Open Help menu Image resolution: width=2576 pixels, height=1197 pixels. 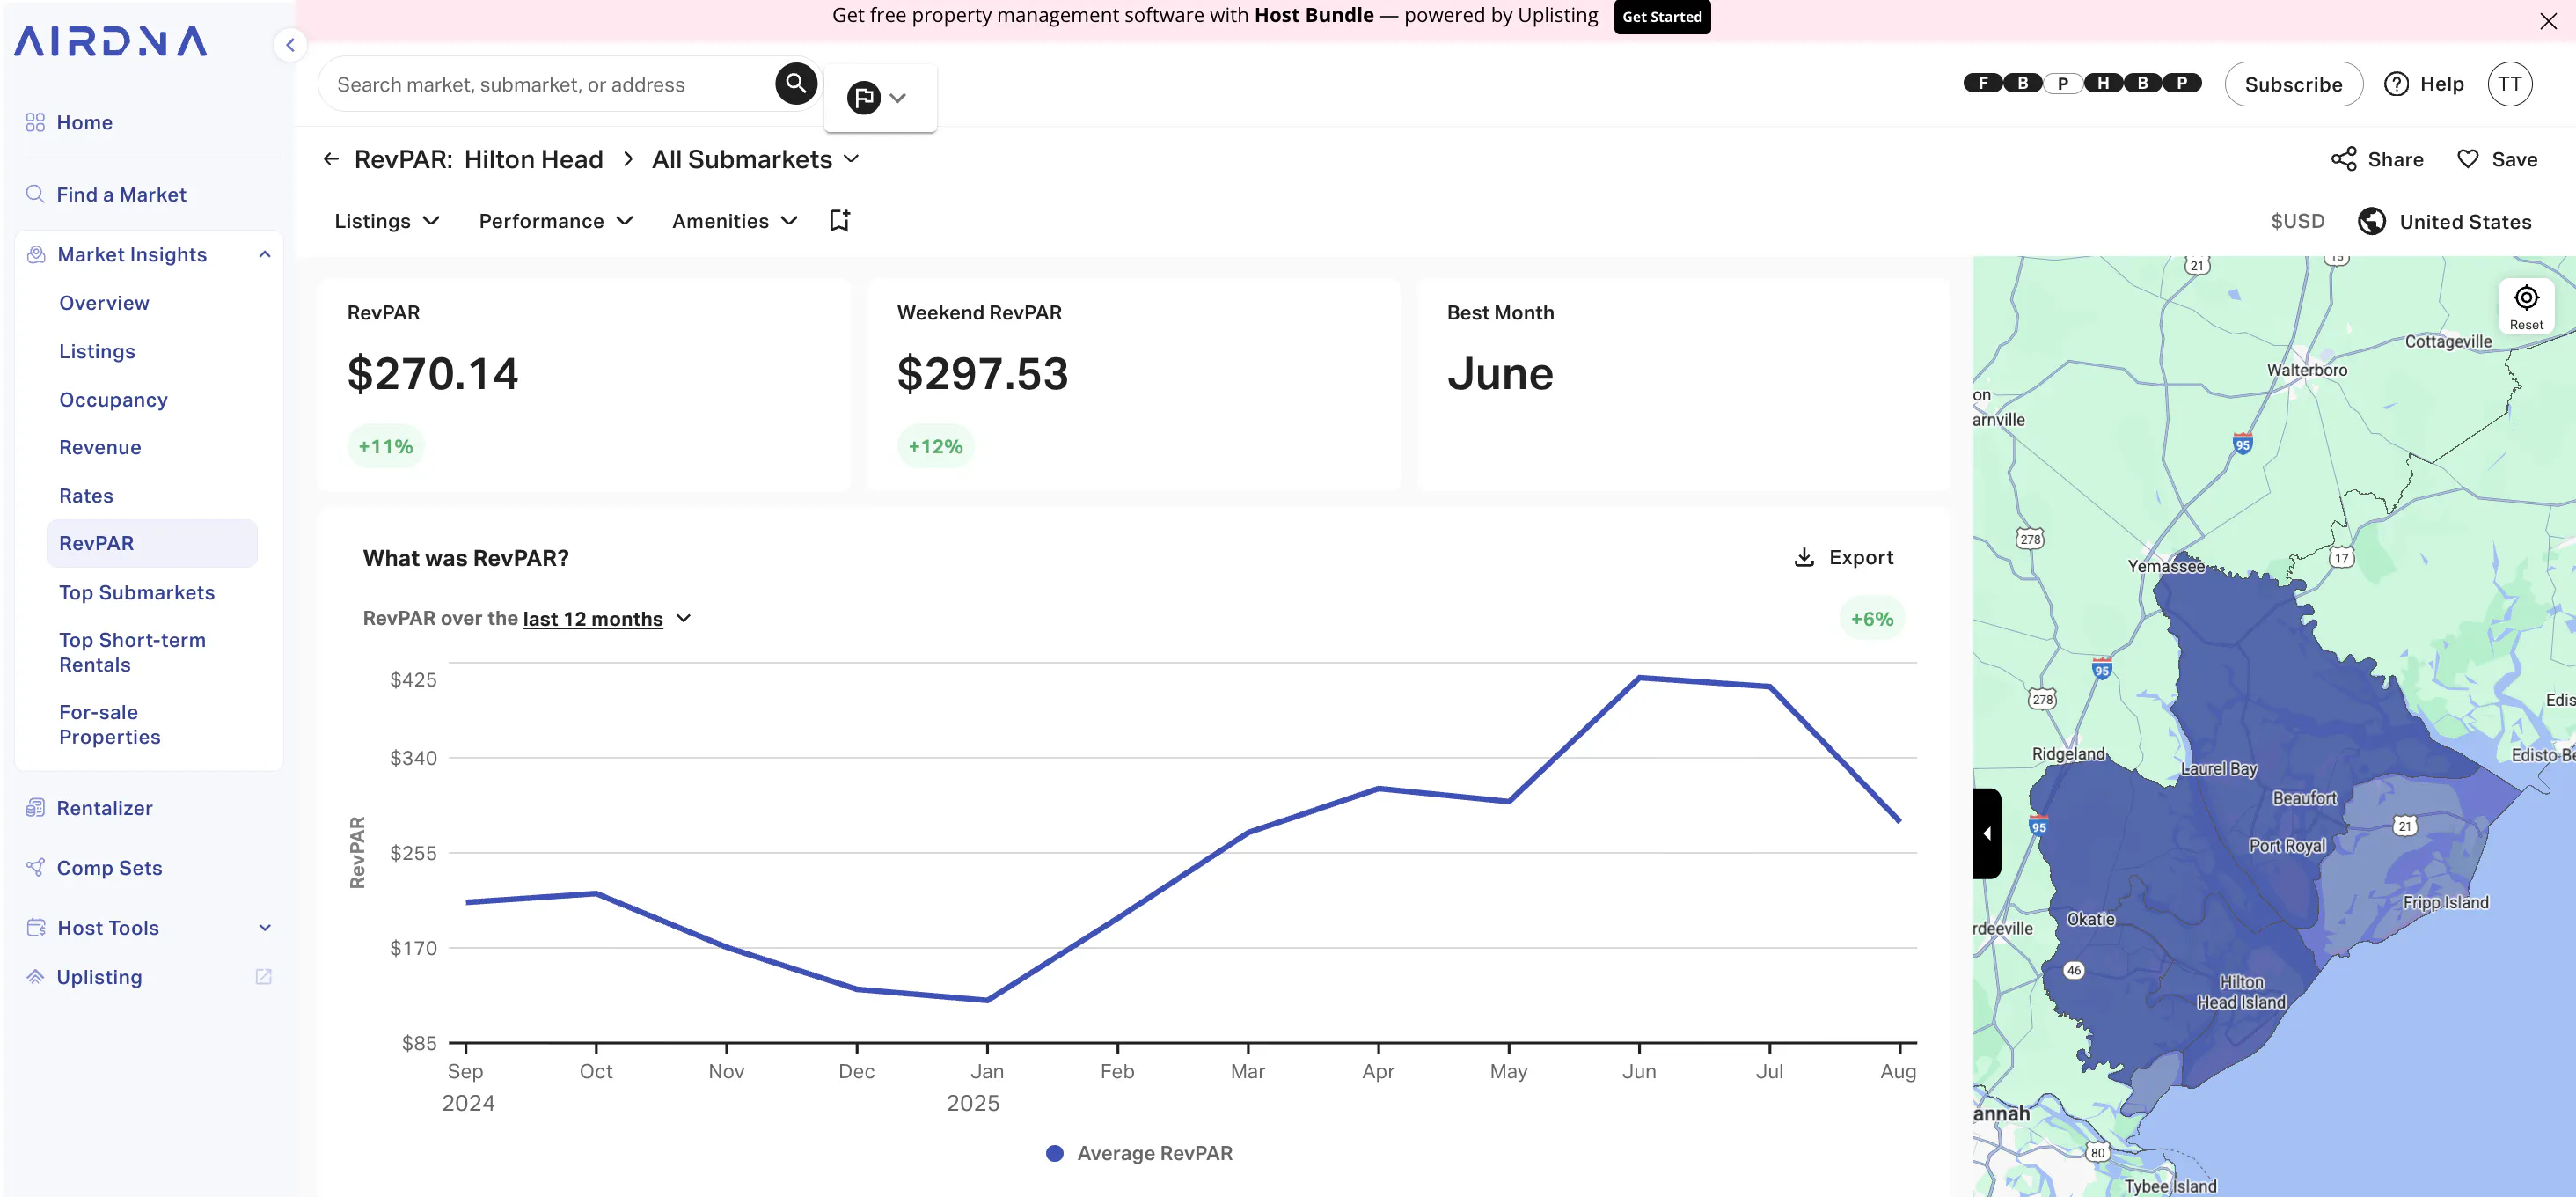click(x=2424, y=84)
